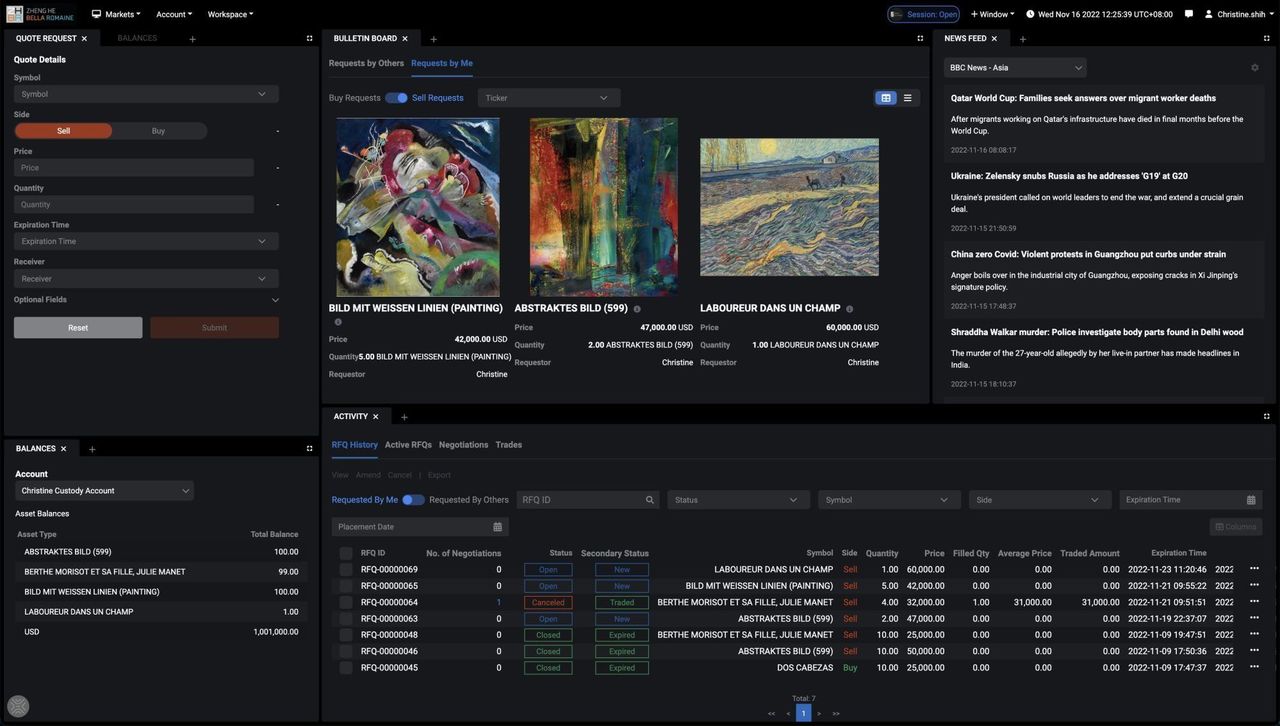Switch to Negotiations tab
1280x726 pixels.
point(463,445)
